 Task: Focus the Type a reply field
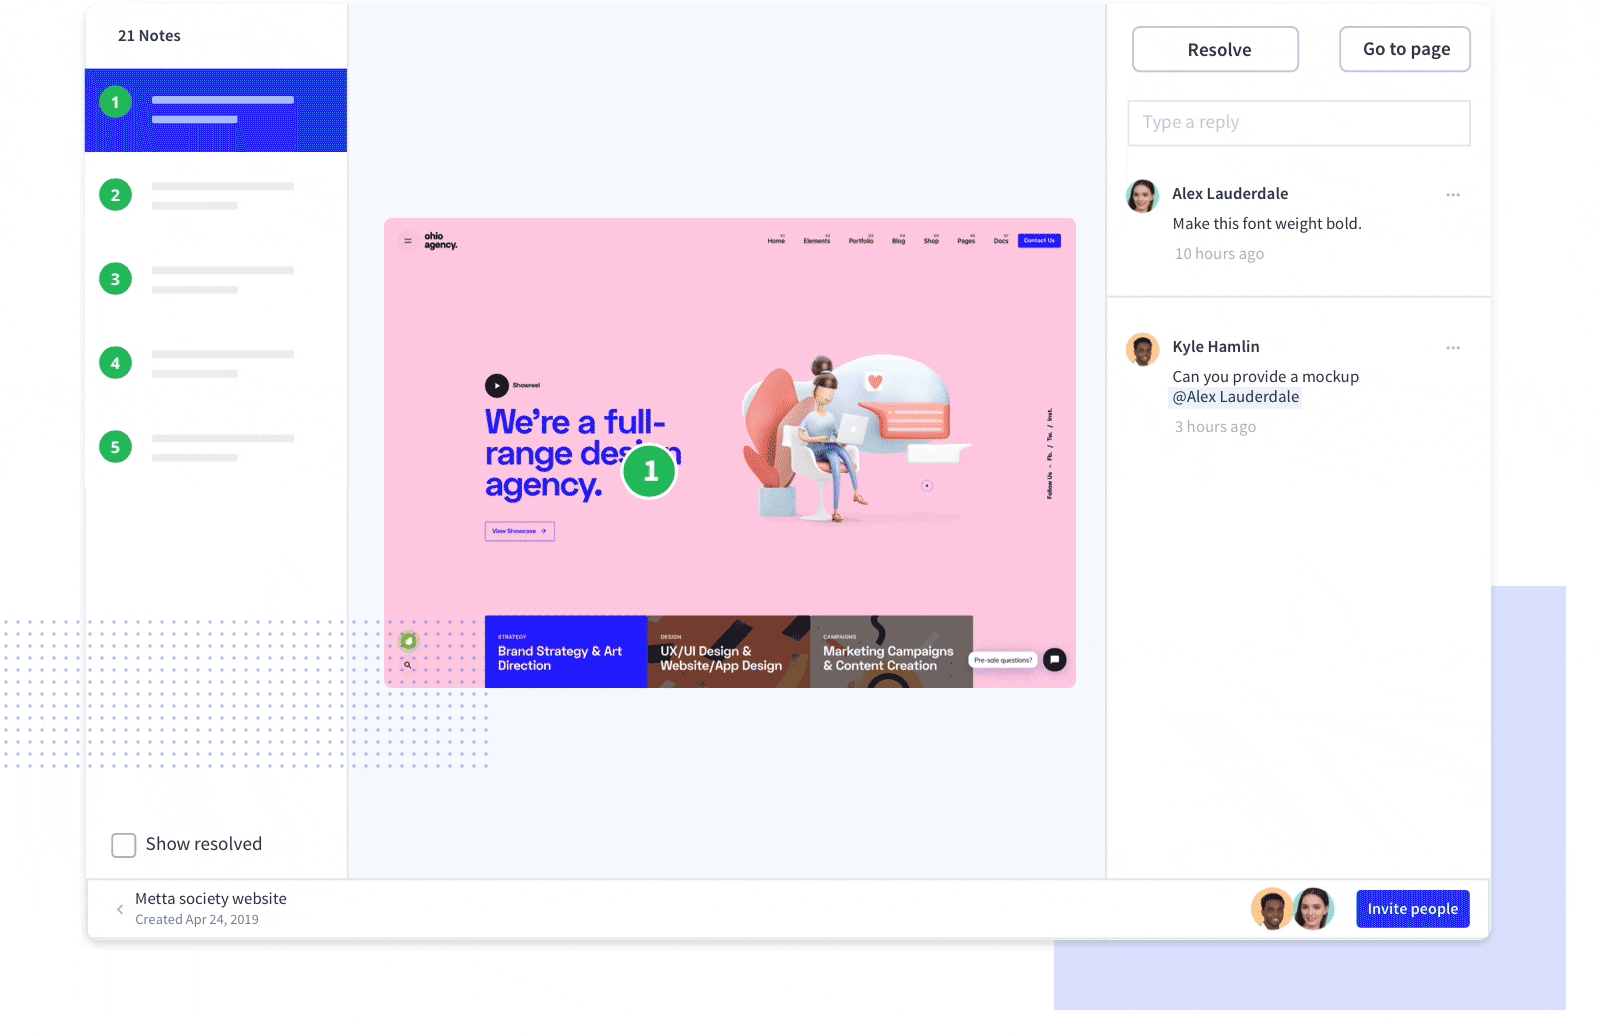1298,123
